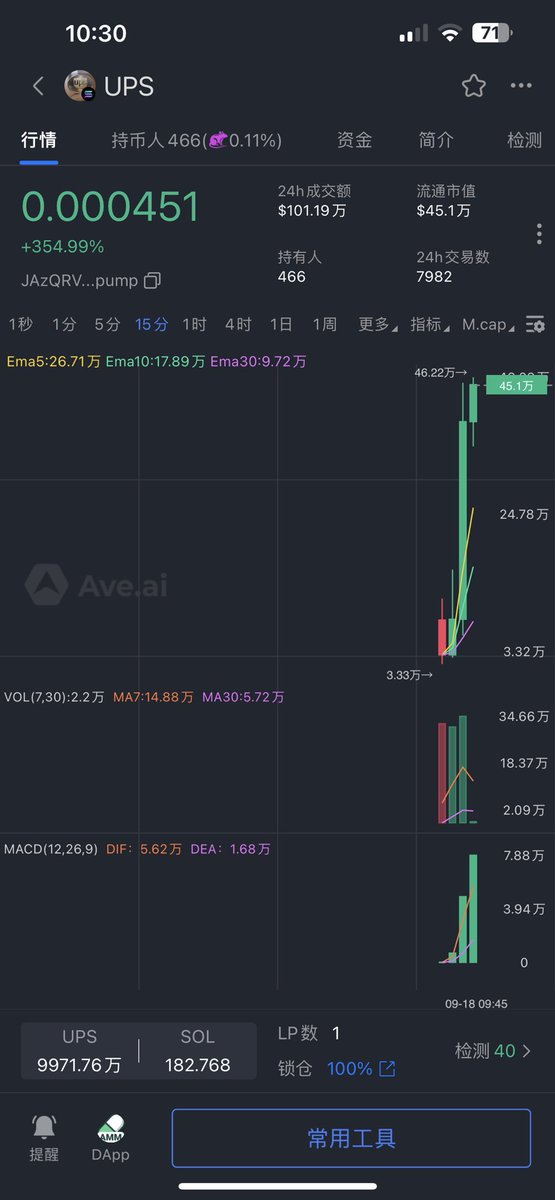Expand the 更多 timeframe dropdown
The width and height of the screenshot is (555, 1200).
click(377, 324)
